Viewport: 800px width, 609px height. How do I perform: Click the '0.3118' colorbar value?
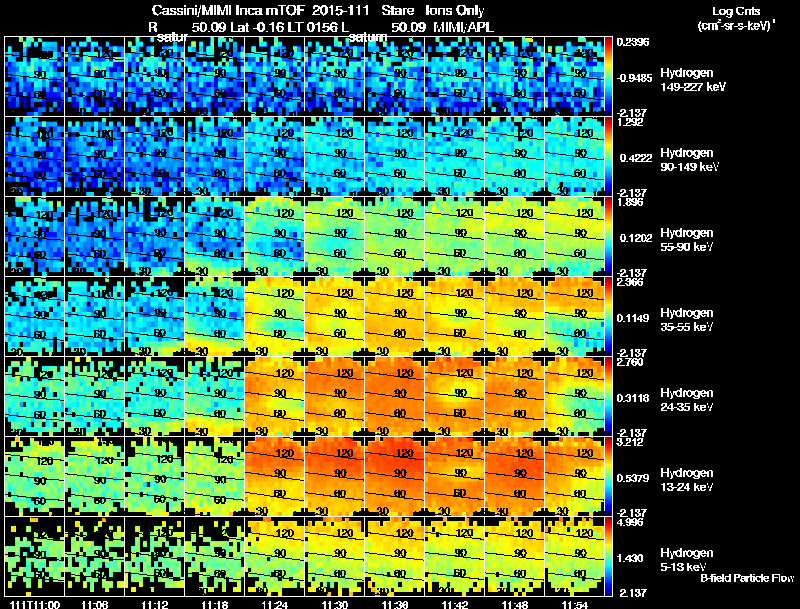coord(634,398)
